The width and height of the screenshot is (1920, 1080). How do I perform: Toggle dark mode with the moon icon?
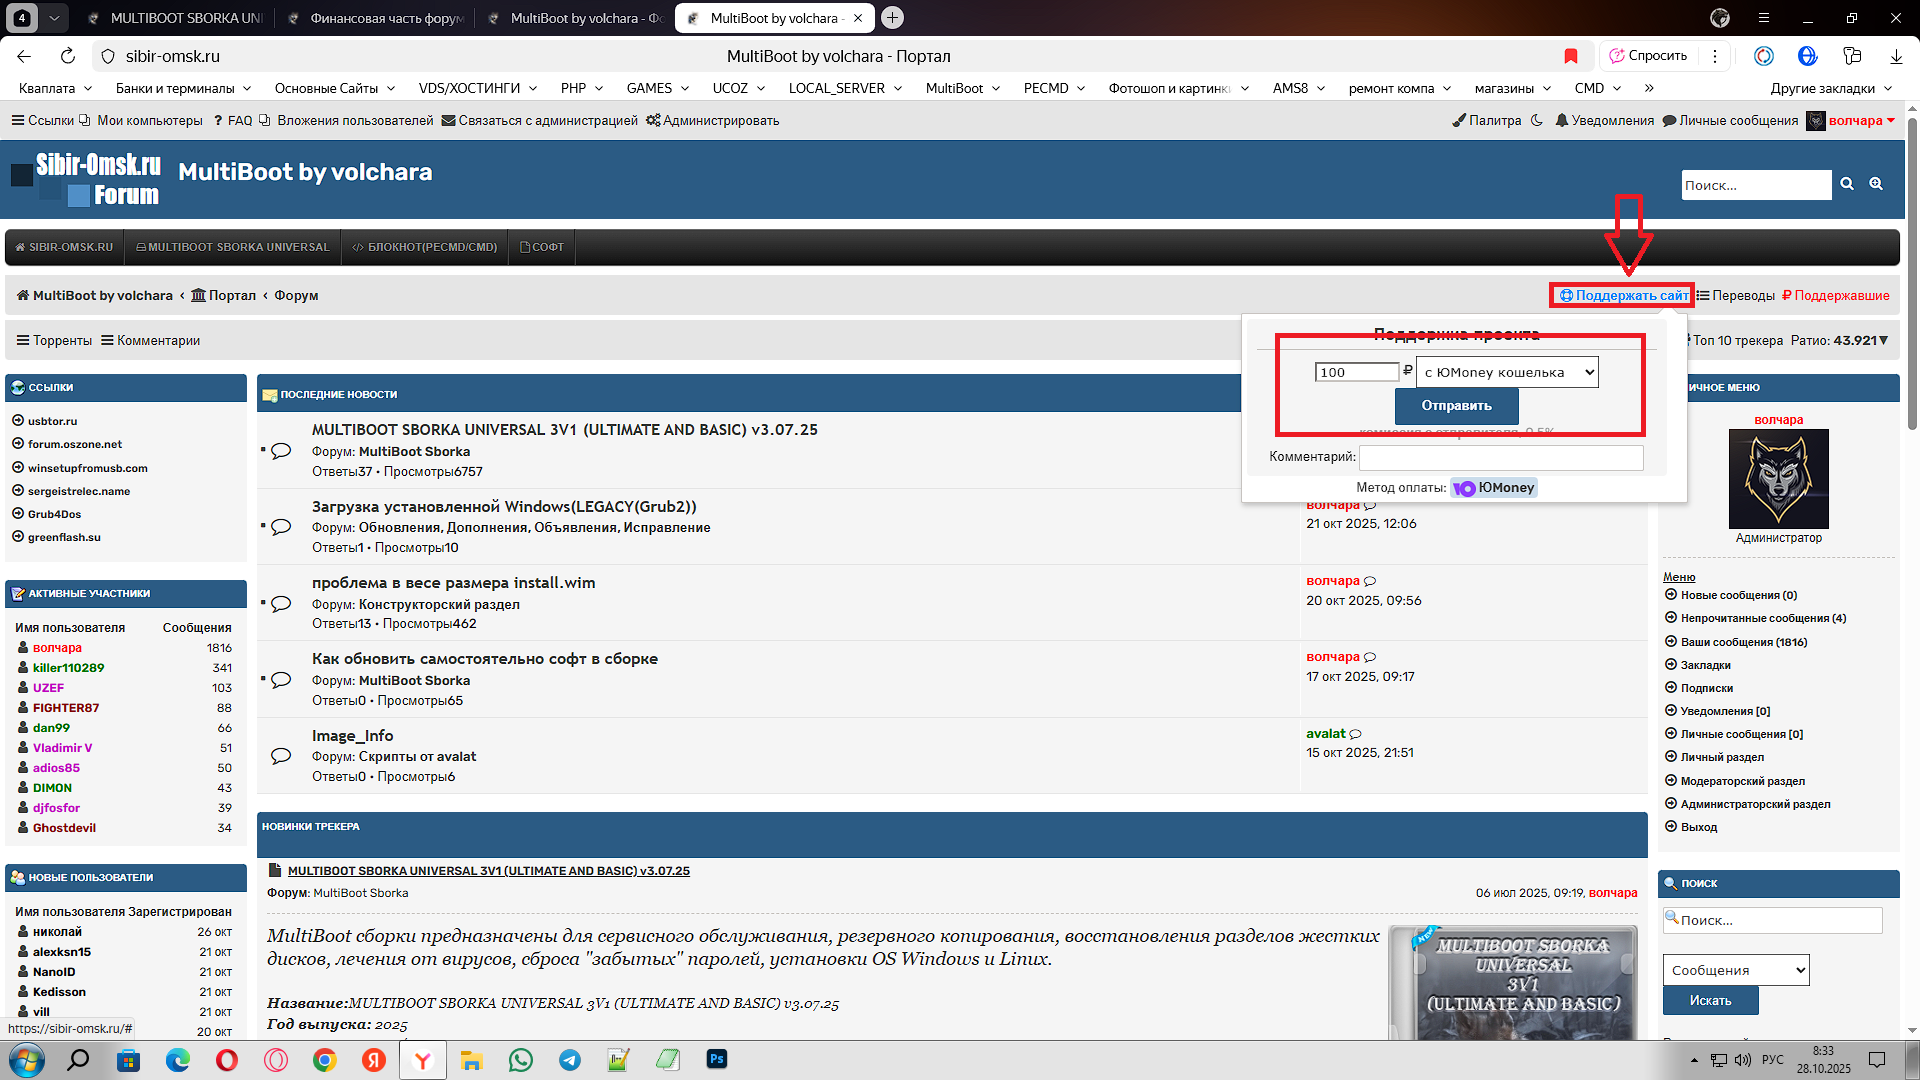click(1536, 120)
